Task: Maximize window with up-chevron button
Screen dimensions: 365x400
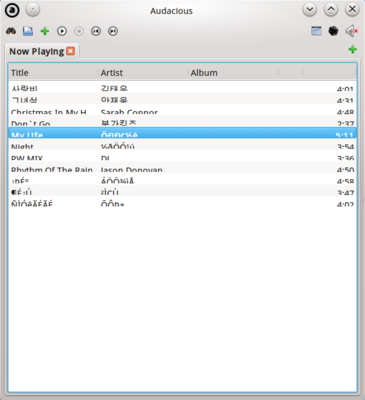Action: pyautogui.click(x=331, y=10)
